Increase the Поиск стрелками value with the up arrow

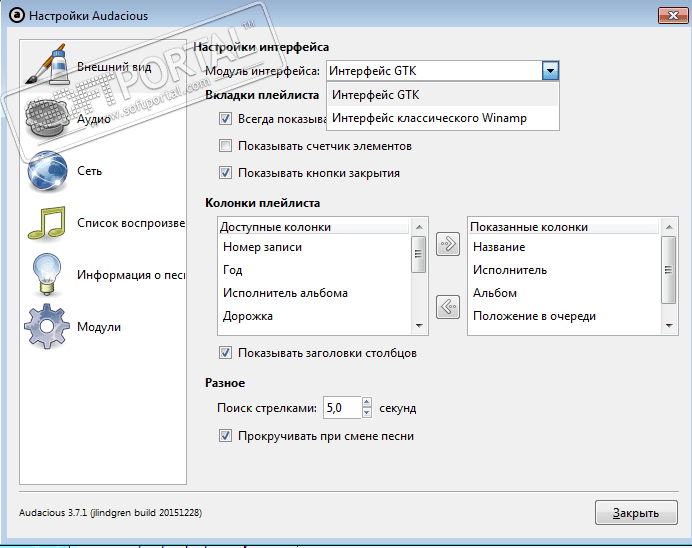click(x=367, y=402)
